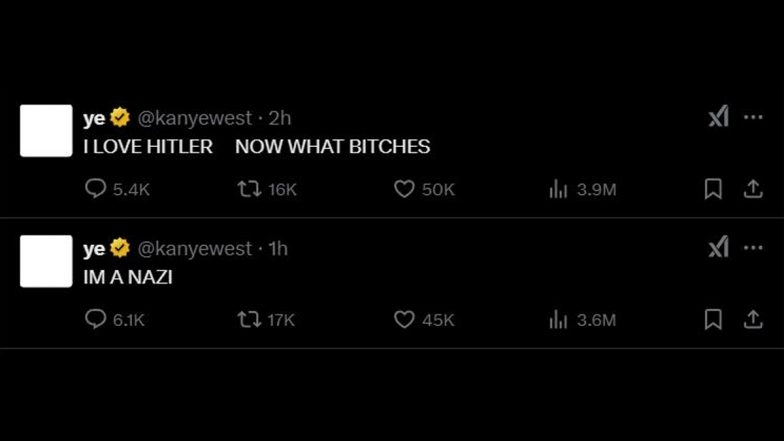Bookmark the tweet posted 1h ago
This screenshot has height=441, width=784.
[x=713, y=319]
